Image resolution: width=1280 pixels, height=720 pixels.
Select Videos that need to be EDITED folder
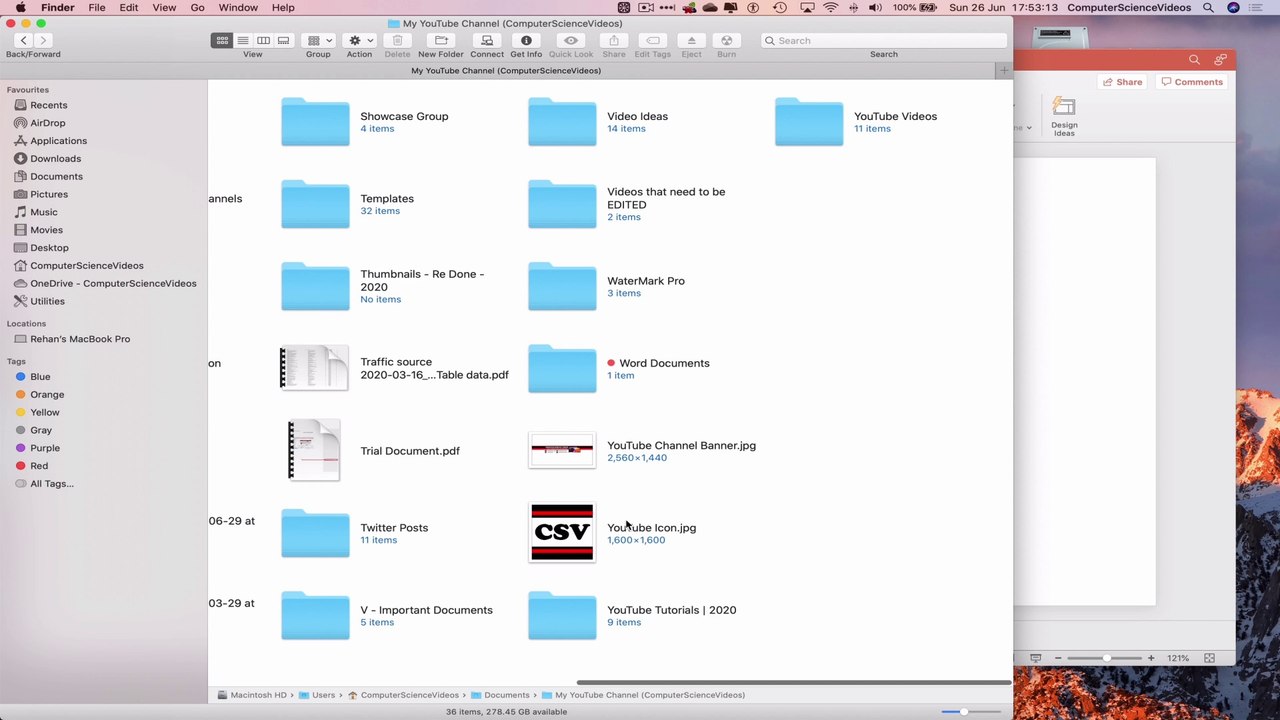[x=562, y=204]
